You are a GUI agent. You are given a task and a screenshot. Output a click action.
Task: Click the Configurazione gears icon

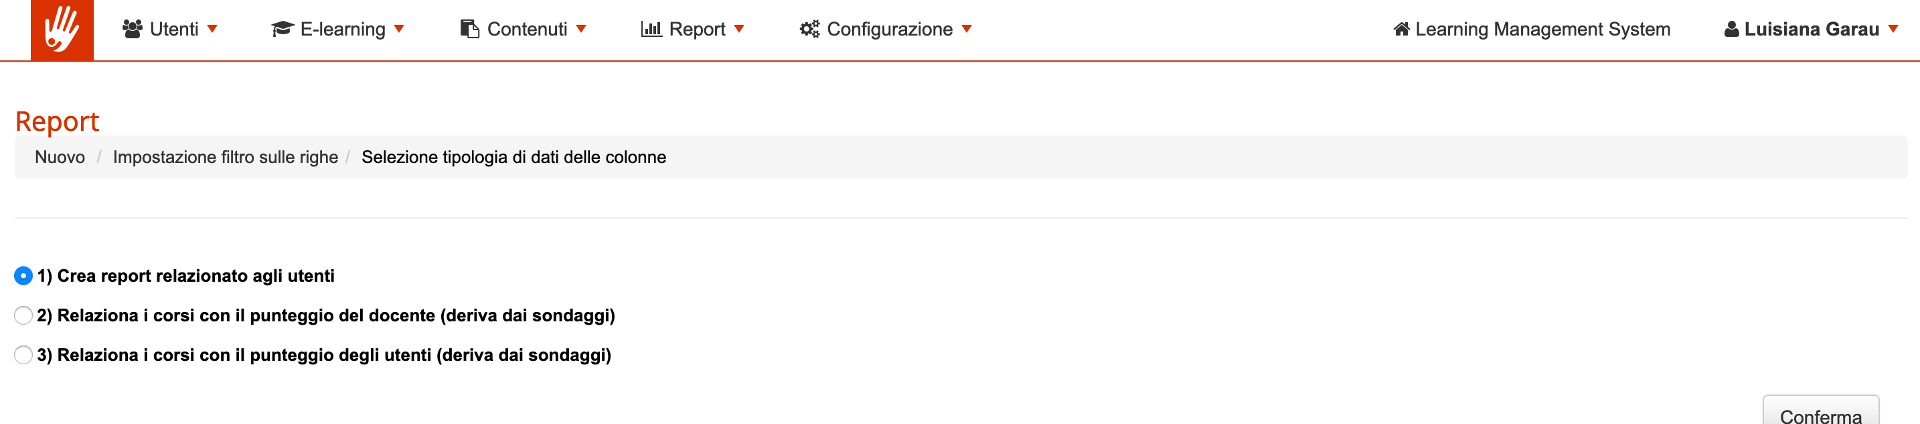[x=810, y=29]
